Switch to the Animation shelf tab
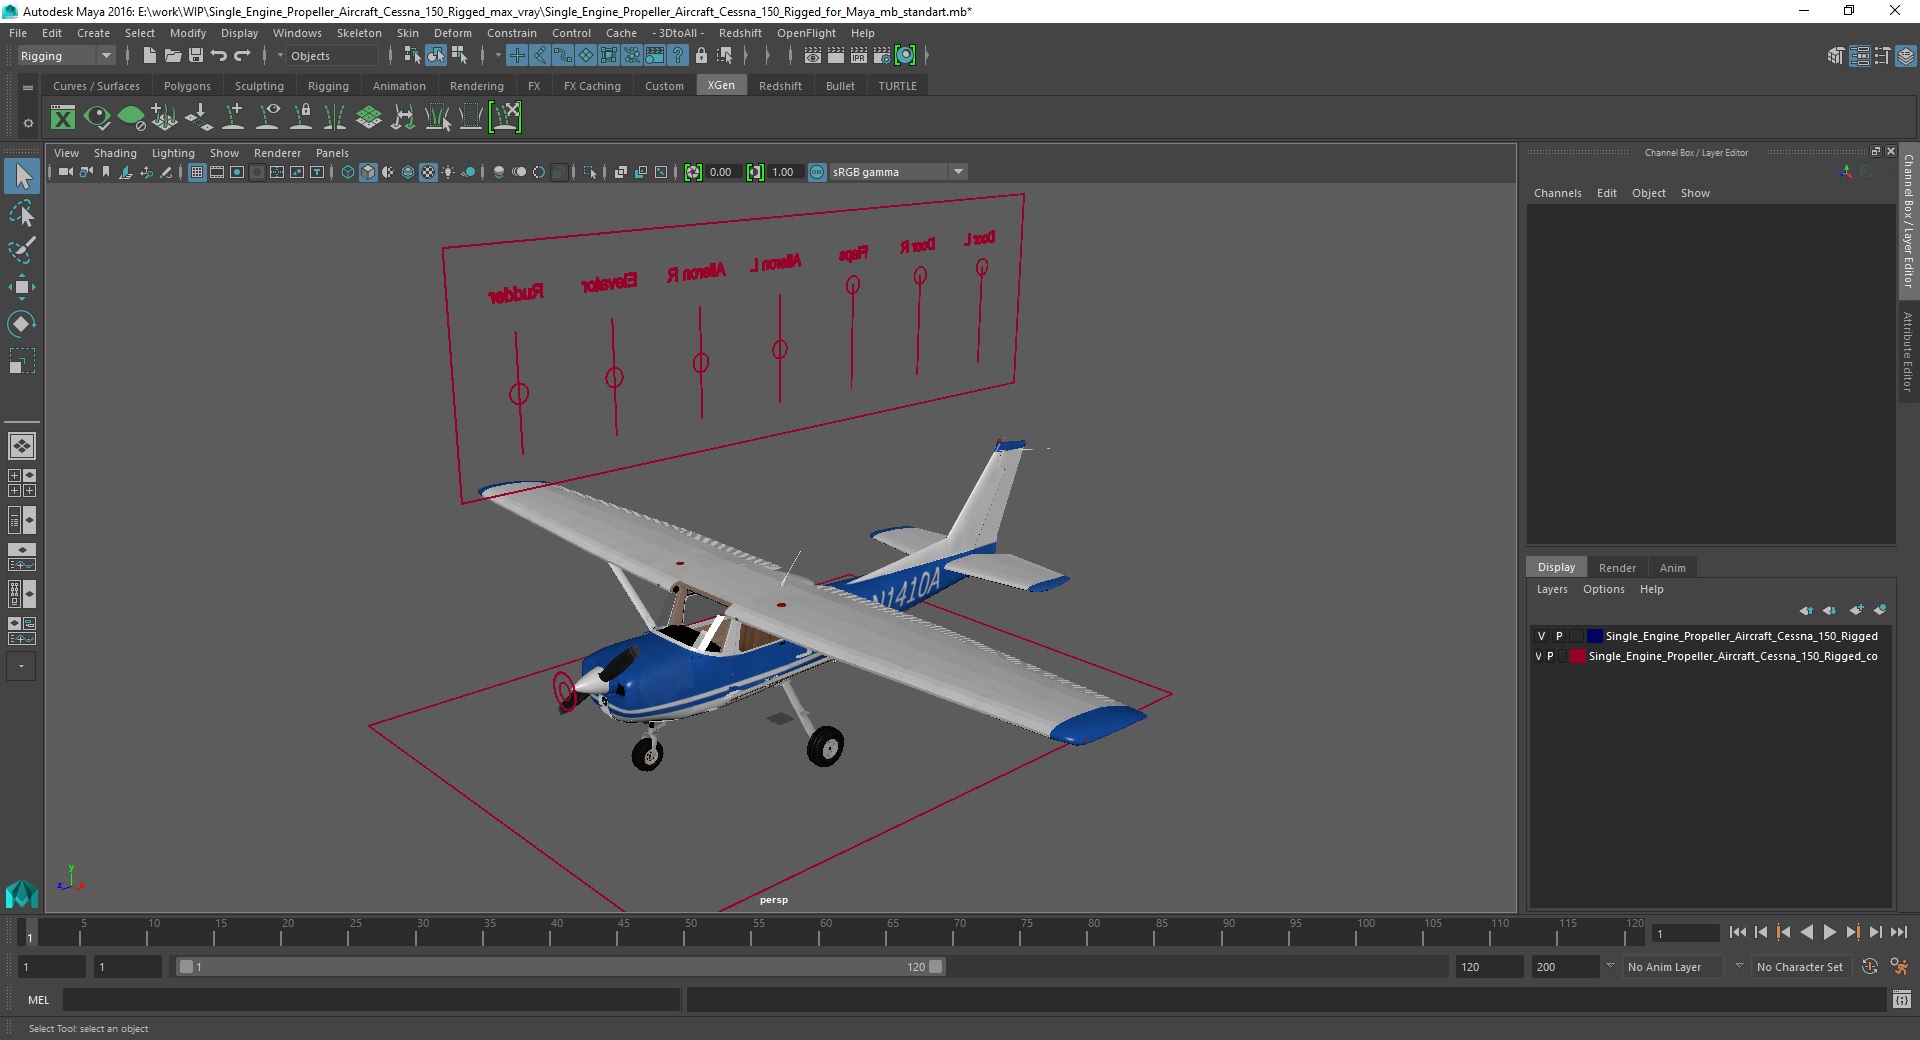Screen dimensions: 1920x1040 [399, 86]
